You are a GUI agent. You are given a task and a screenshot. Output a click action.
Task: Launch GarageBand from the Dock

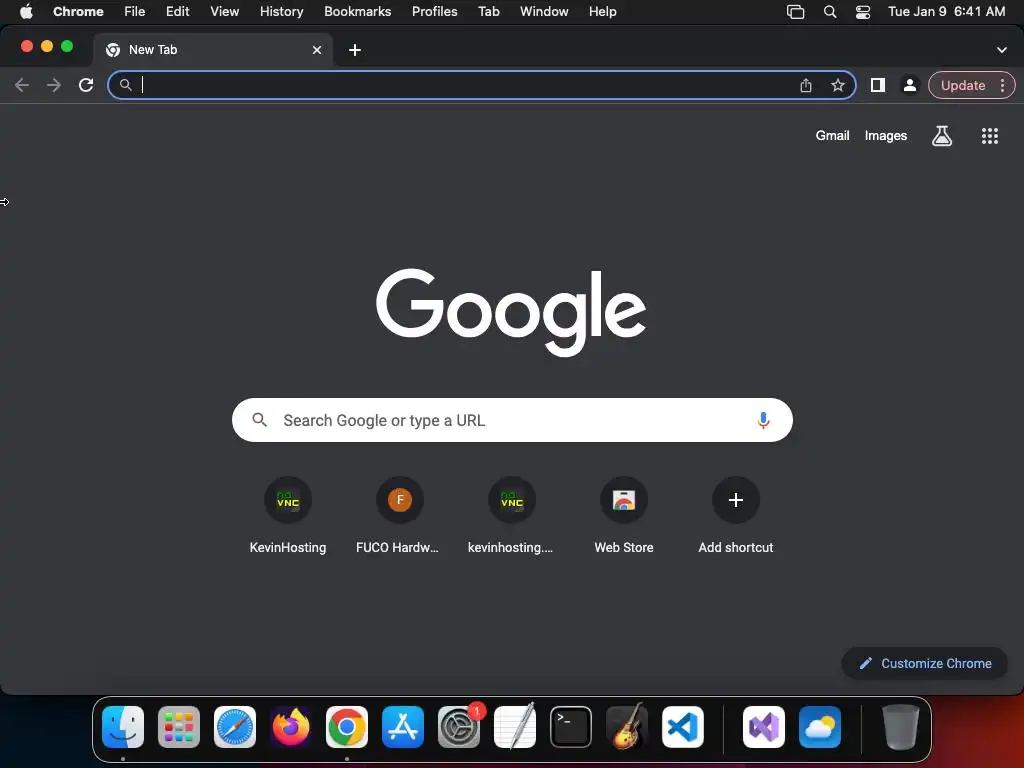coord(627,727)
